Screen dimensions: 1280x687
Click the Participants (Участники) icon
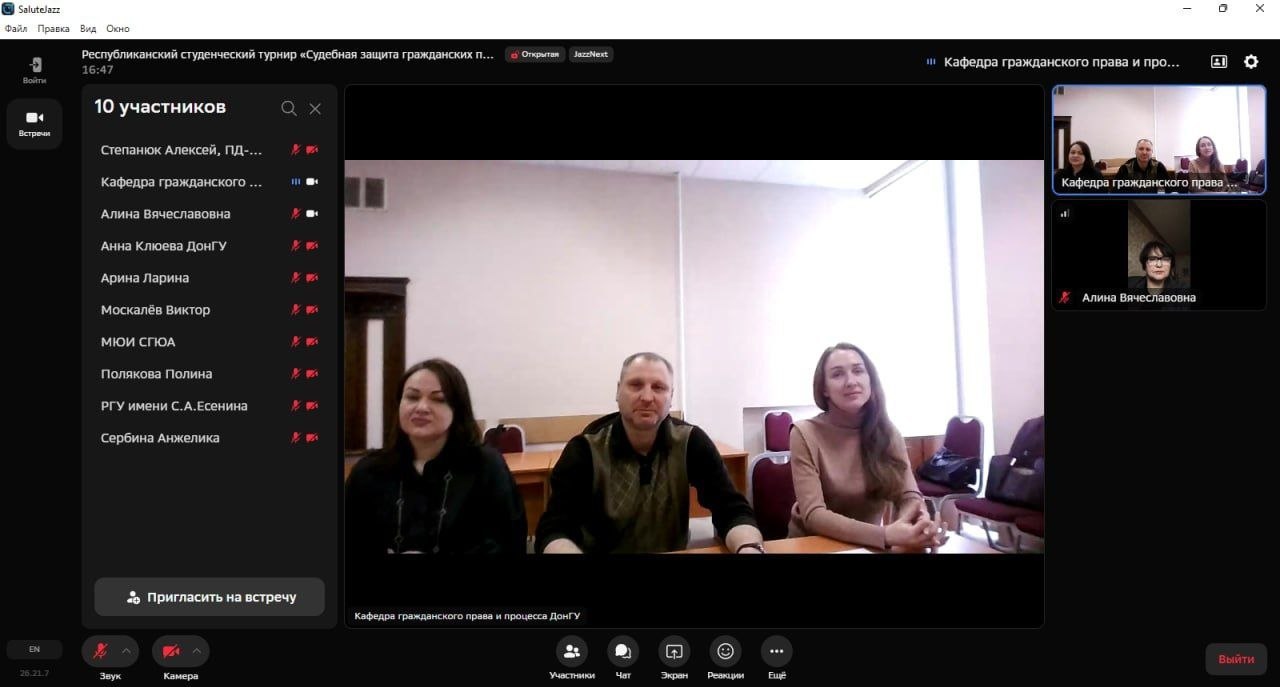click(x=571, y=651)
